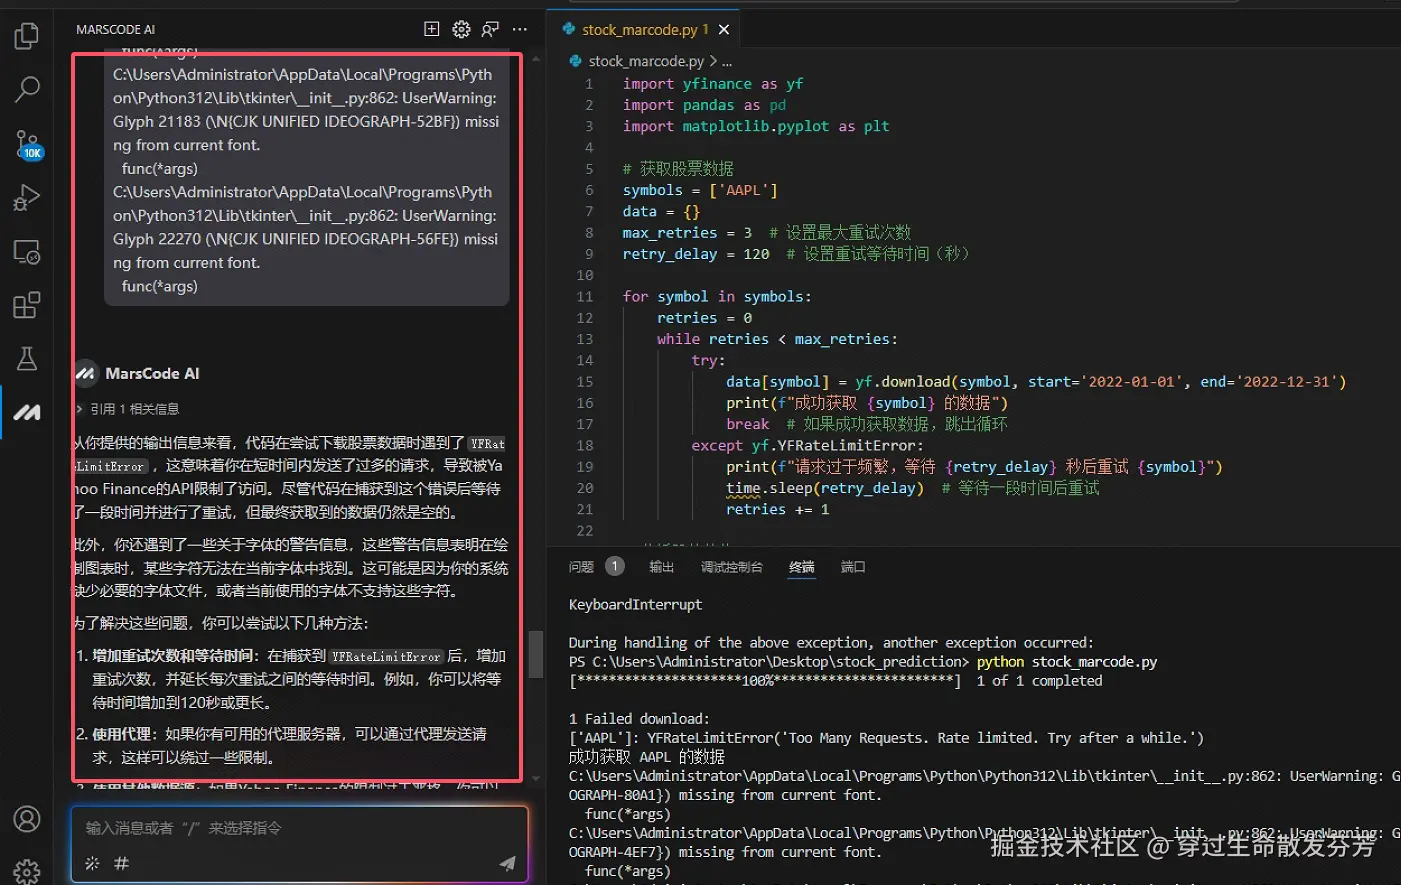Click line number 10 in gutter
Screen dimensions: 1401x885
coord(585,275)
